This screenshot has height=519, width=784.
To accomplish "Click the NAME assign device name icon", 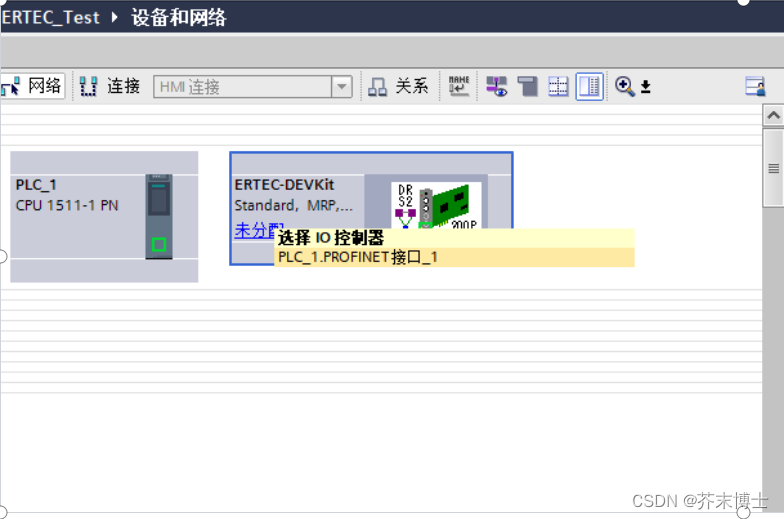I will pyautogui.click(x=458, y=86).
